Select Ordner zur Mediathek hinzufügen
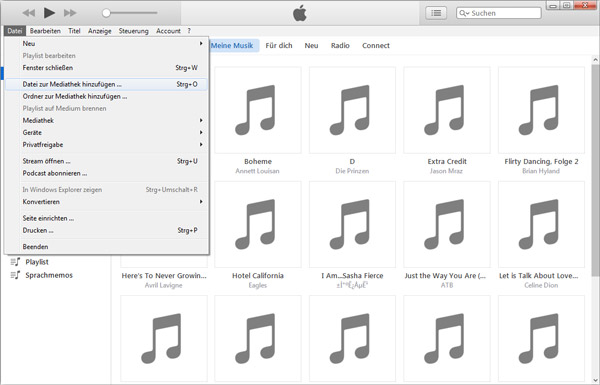600x385 pixels. click(x=107, y=96)
